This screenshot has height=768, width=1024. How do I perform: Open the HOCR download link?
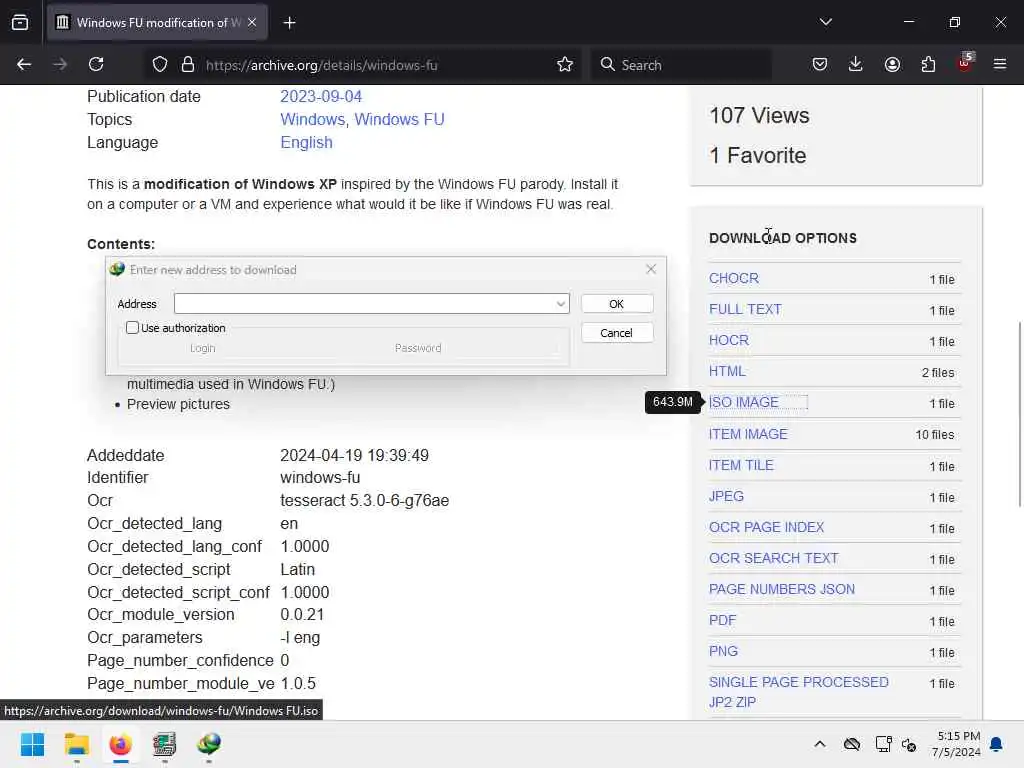click(729, 340)
